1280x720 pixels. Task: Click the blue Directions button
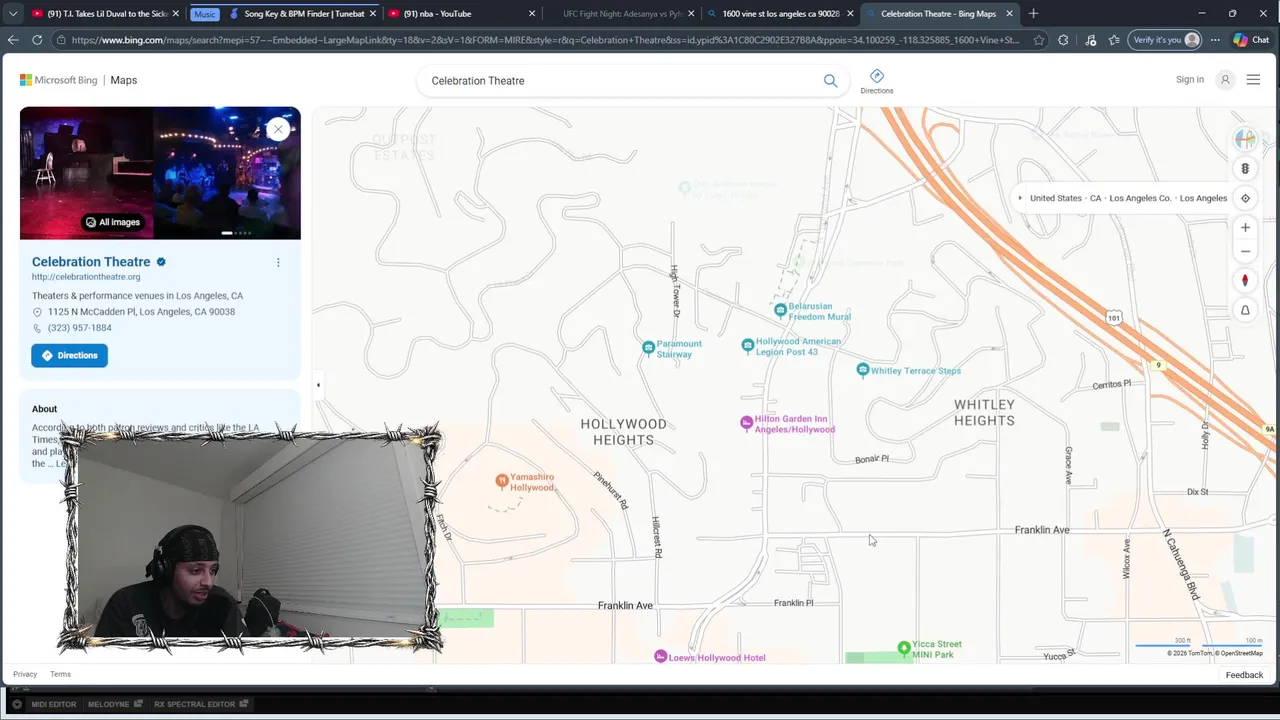point(69,355)
